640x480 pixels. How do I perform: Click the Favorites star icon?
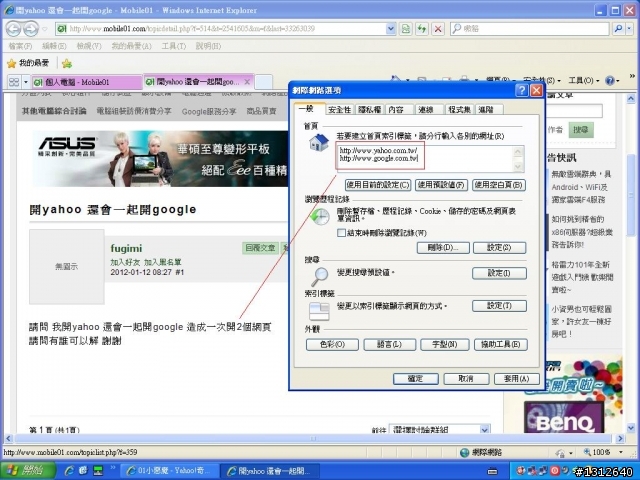(12, 63)
